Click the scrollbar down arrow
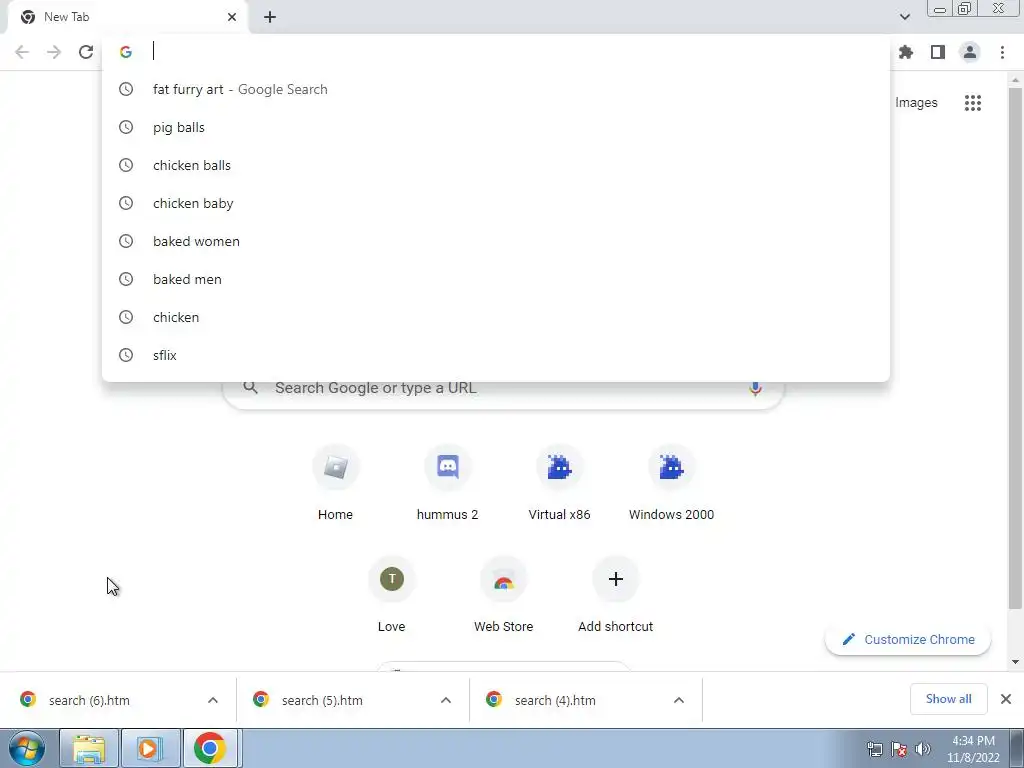This screenshot has height=768, width=1024. tap(1015, 662)
